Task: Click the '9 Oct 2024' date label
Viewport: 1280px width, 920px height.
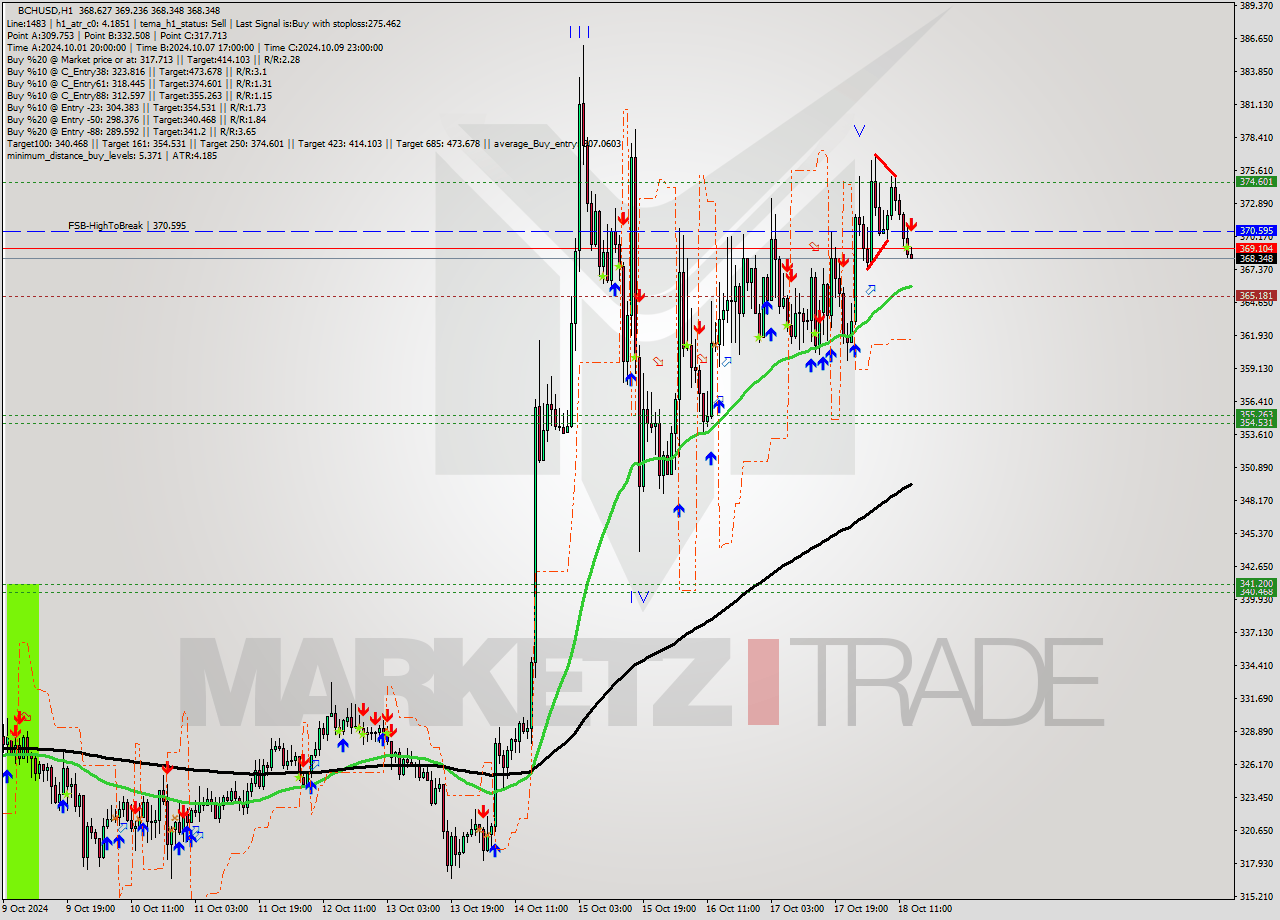Action: pos(24,909)
